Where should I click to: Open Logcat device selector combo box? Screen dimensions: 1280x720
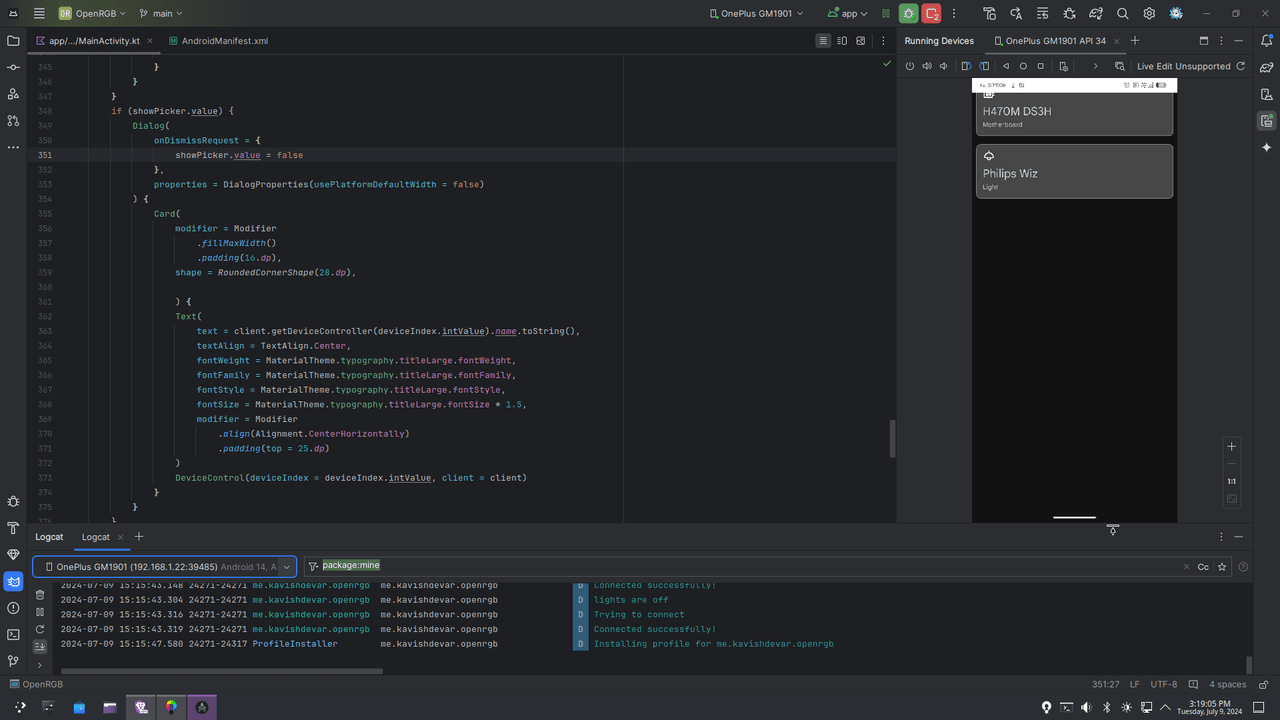[165, 566]
